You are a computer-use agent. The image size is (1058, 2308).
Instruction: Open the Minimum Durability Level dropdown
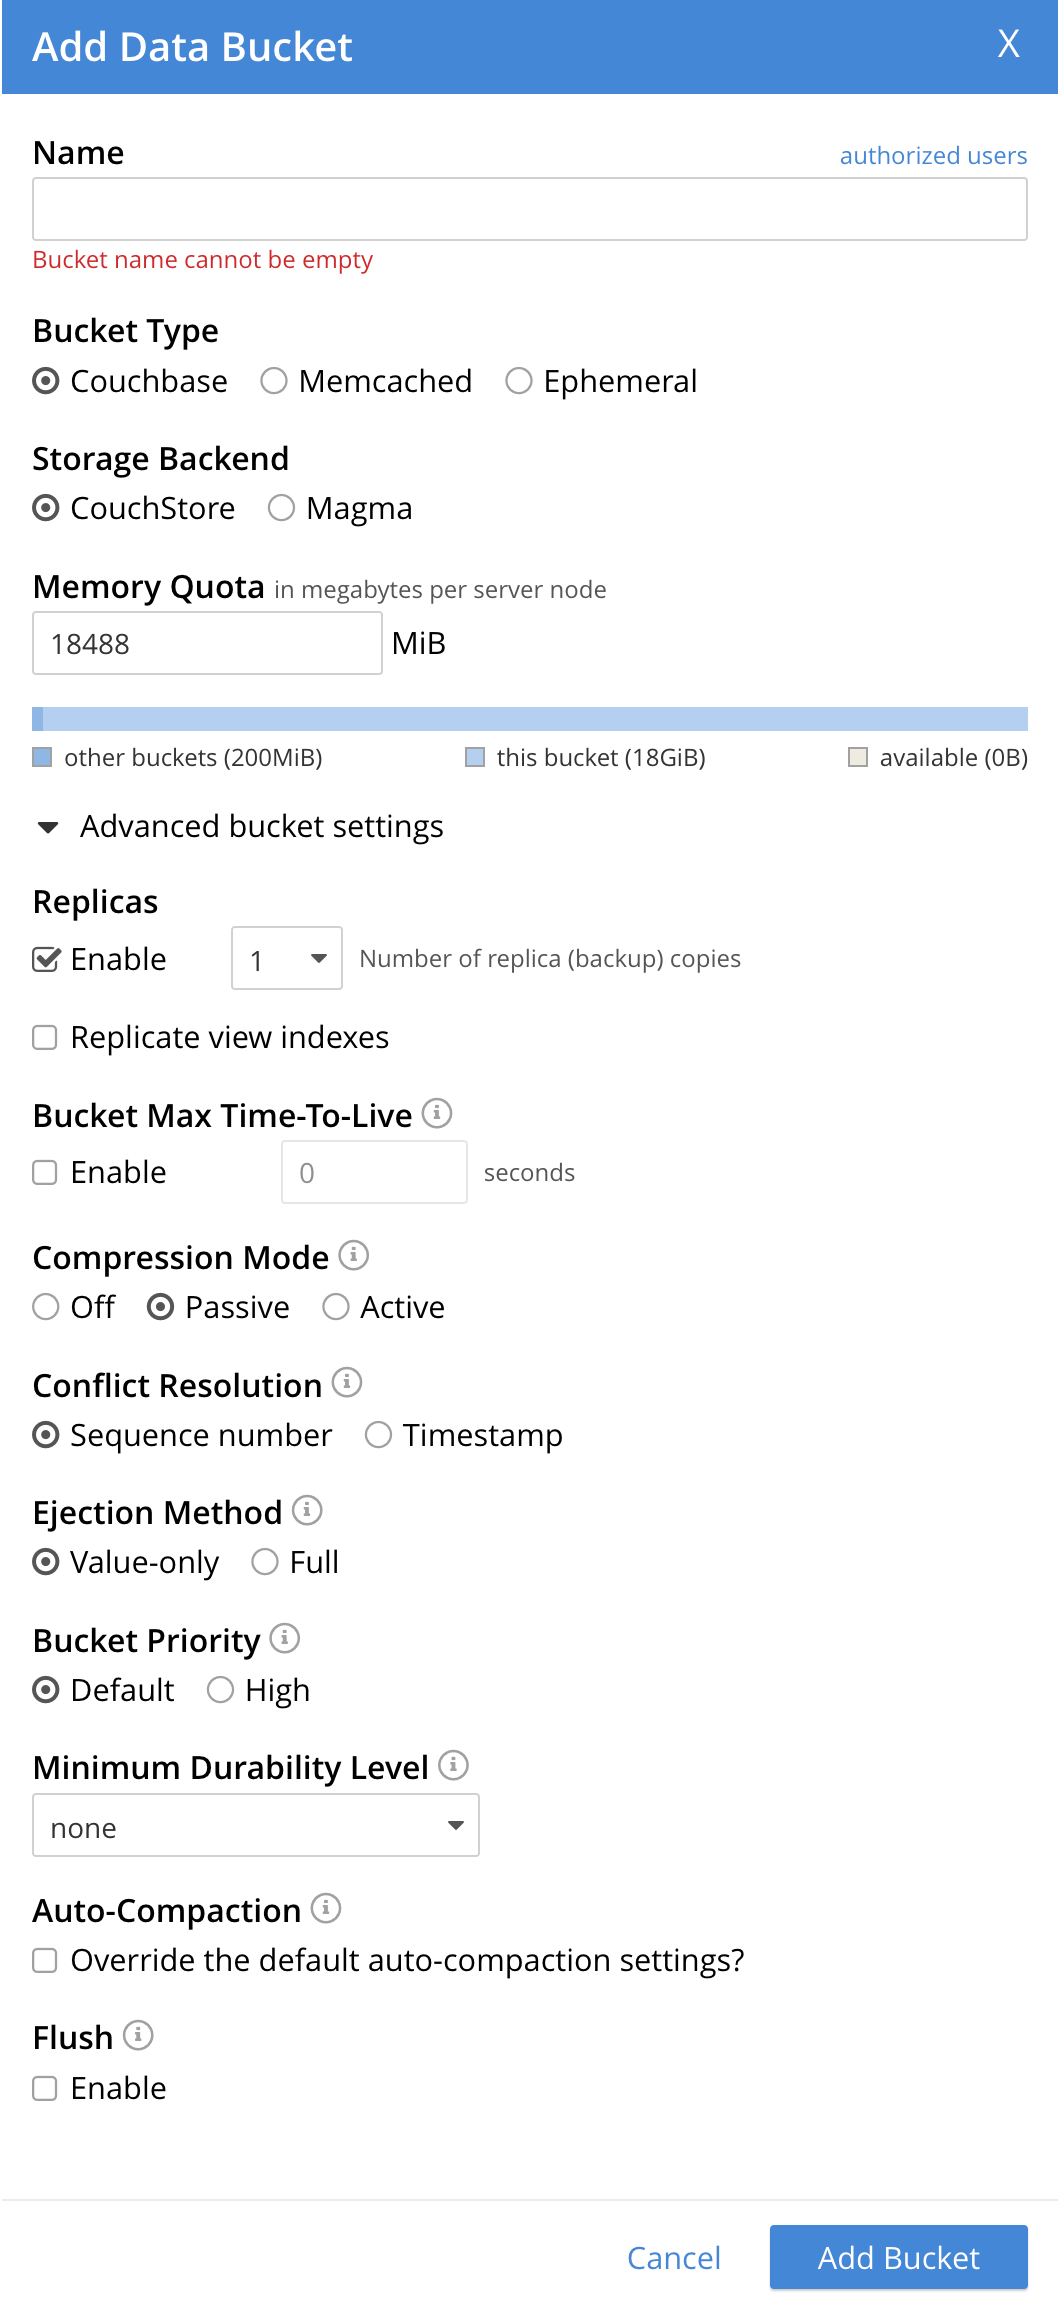[255, 1825]
